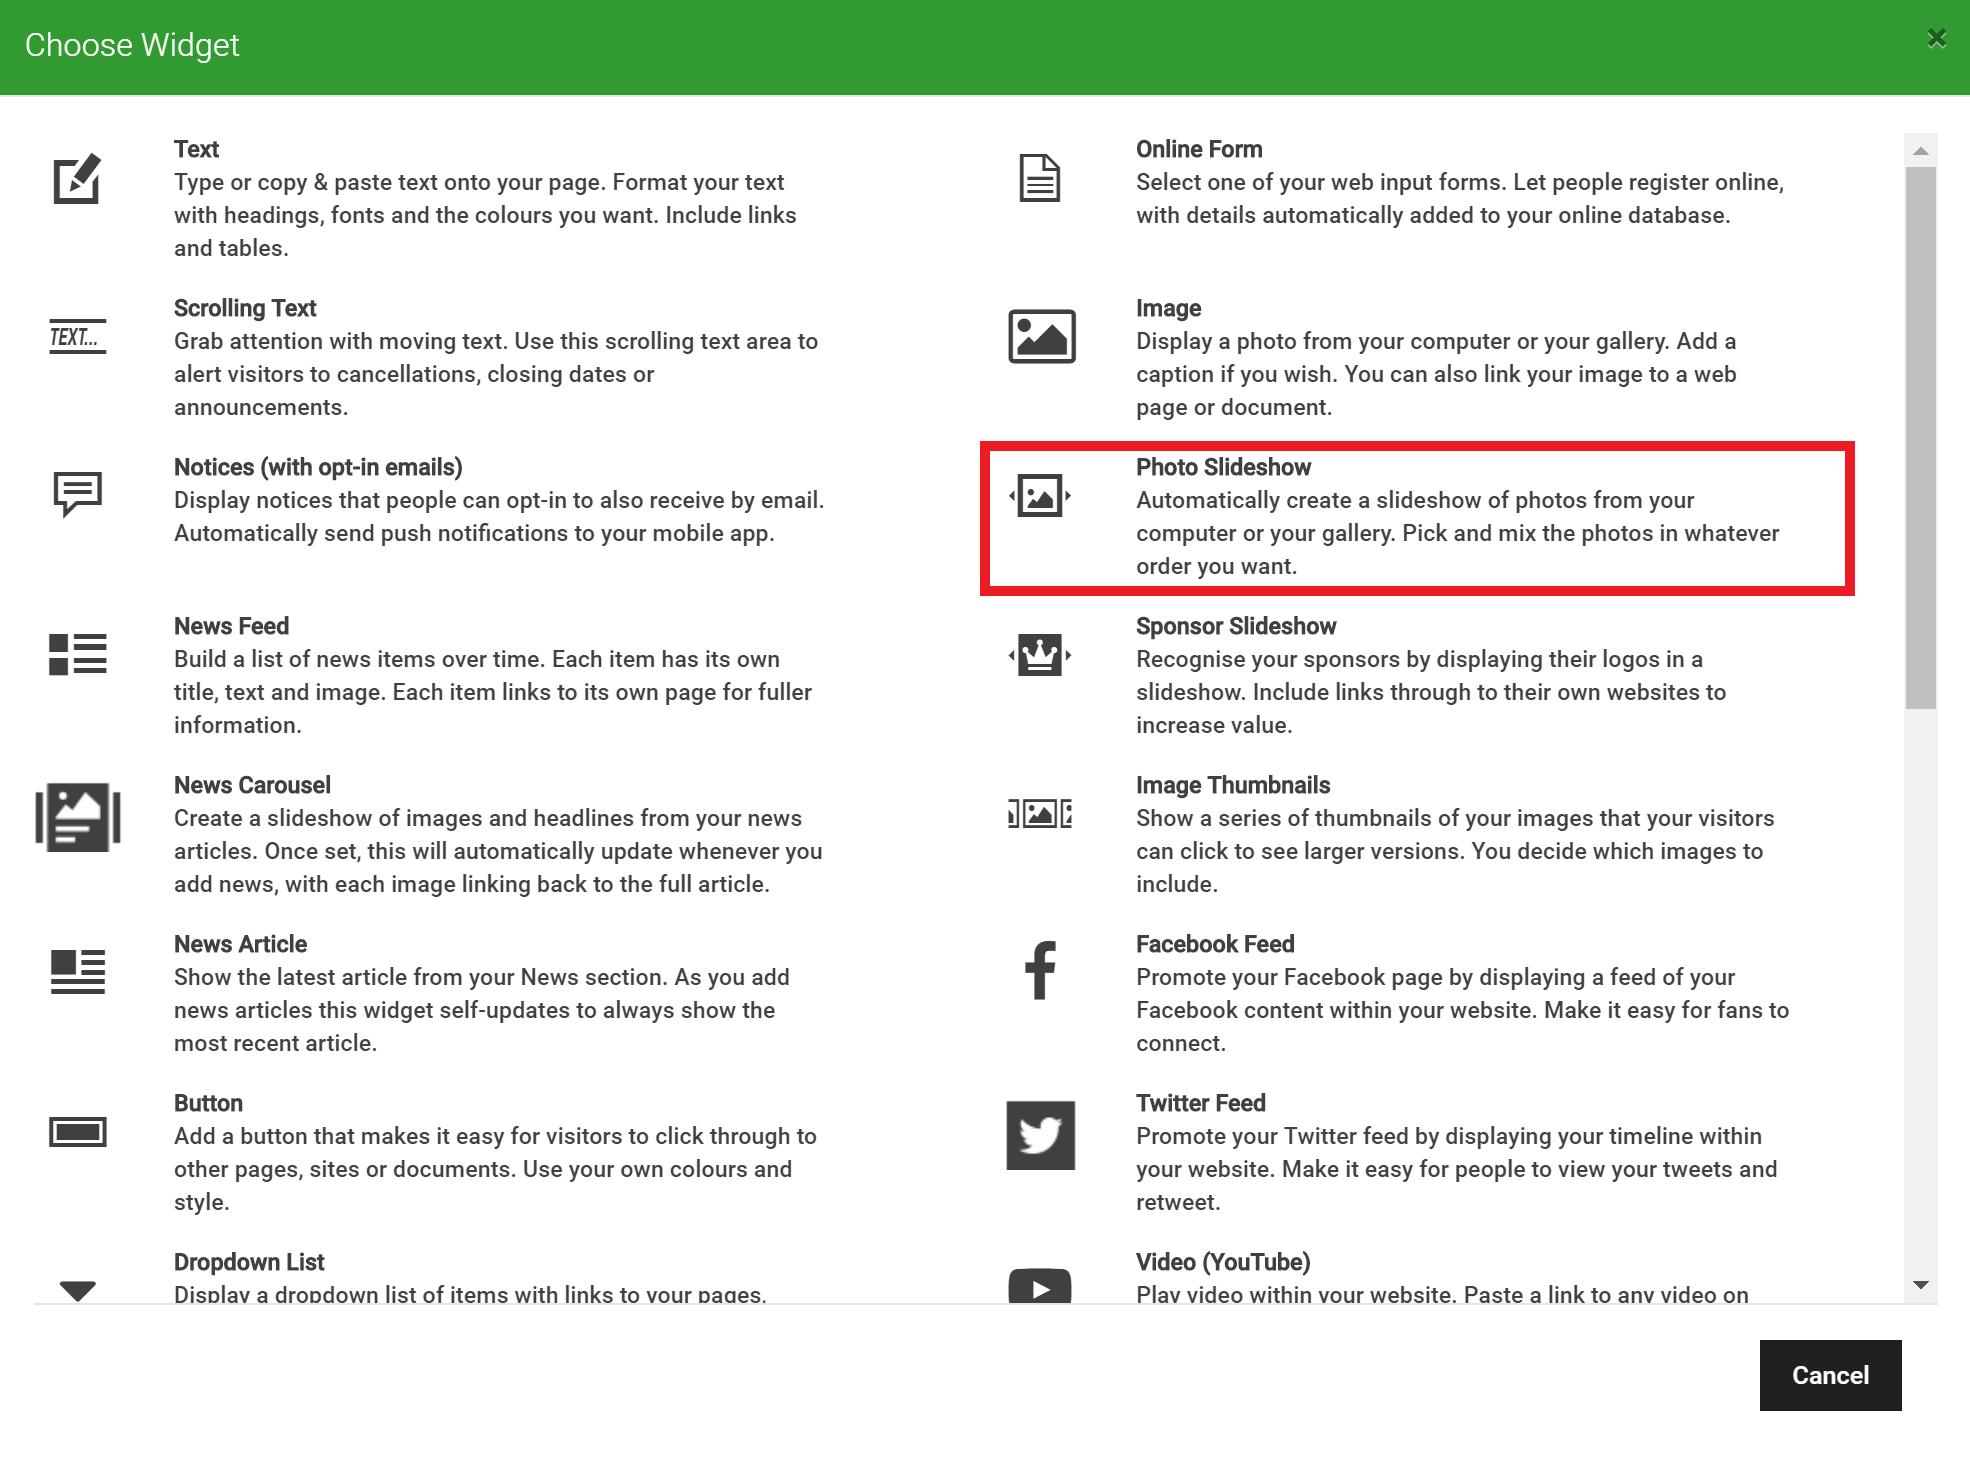The width and height of the screenshot is (1970, 1472).
Task: Choose the Notices speech bubble icon
Action: point(77,494)
